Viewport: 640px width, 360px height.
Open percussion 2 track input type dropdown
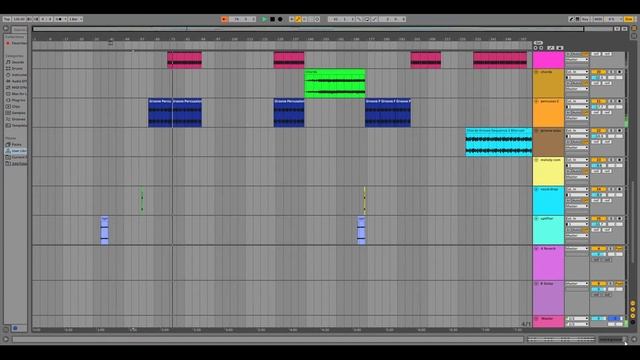(577, 101)
